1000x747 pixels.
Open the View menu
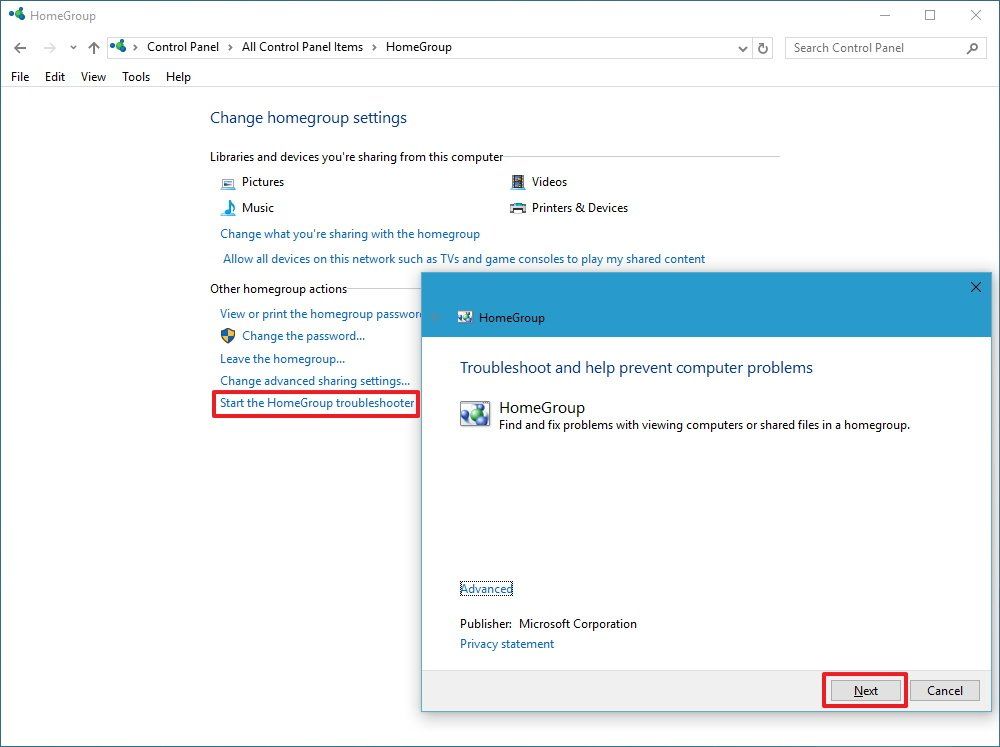(x=93, y=77)
